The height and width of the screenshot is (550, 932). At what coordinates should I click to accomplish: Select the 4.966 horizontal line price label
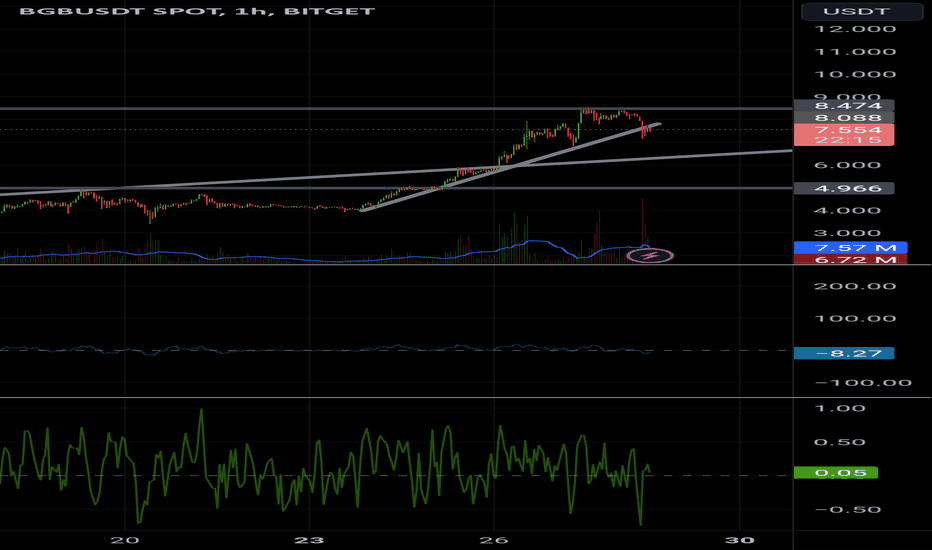pyautogui.click(x=844, y=188)
